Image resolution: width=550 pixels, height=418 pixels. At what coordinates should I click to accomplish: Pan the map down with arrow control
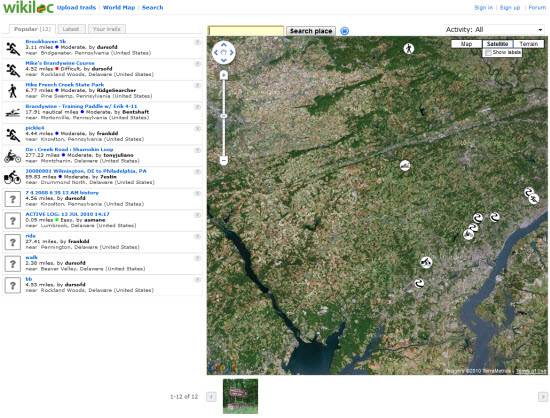(224, 60)
